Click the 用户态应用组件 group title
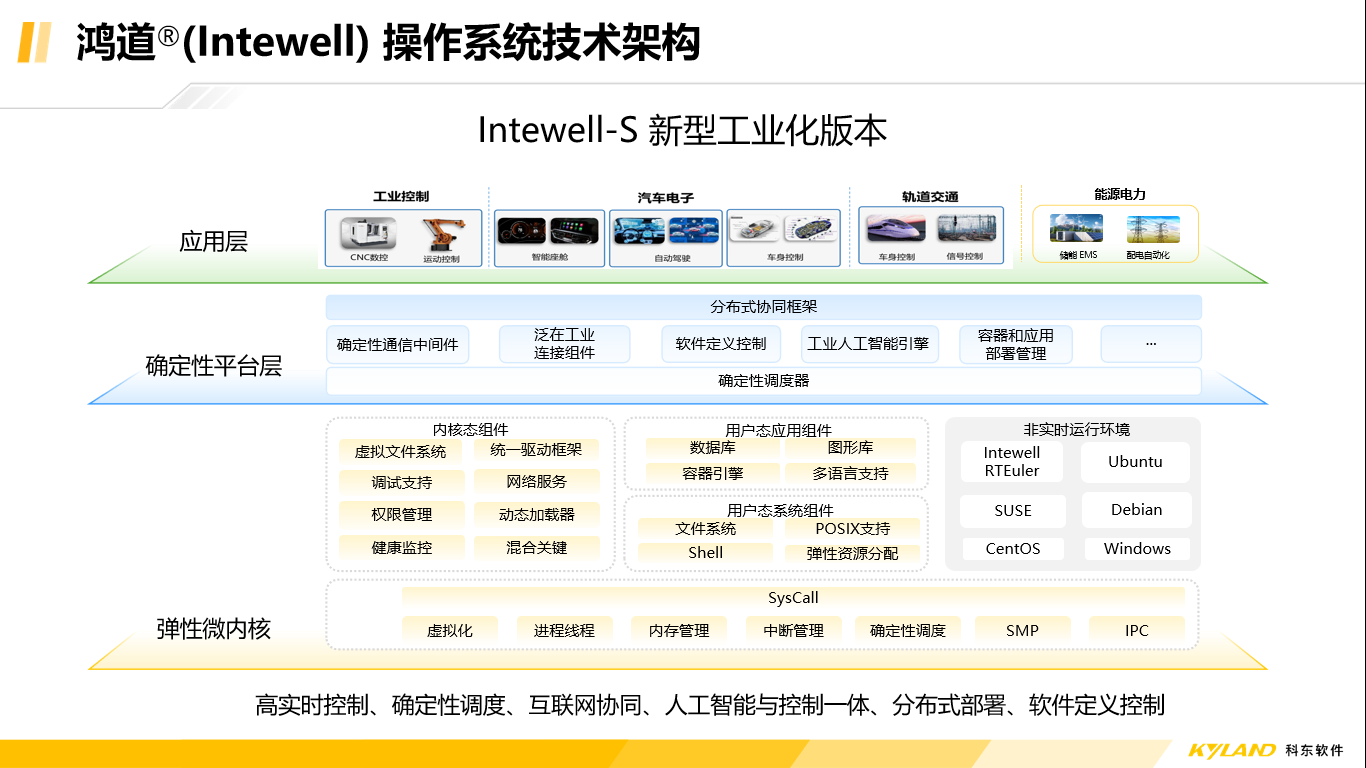Viewport: 1366px width, 768px height. pos(779,430)
